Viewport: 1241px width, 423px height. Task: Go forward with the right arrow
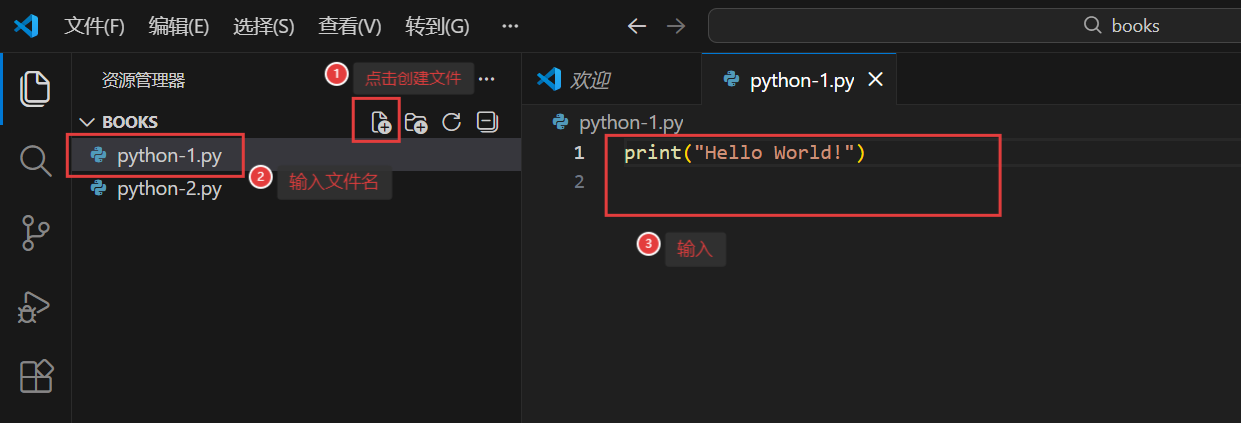pyautogui.click(x=676, y=26)
